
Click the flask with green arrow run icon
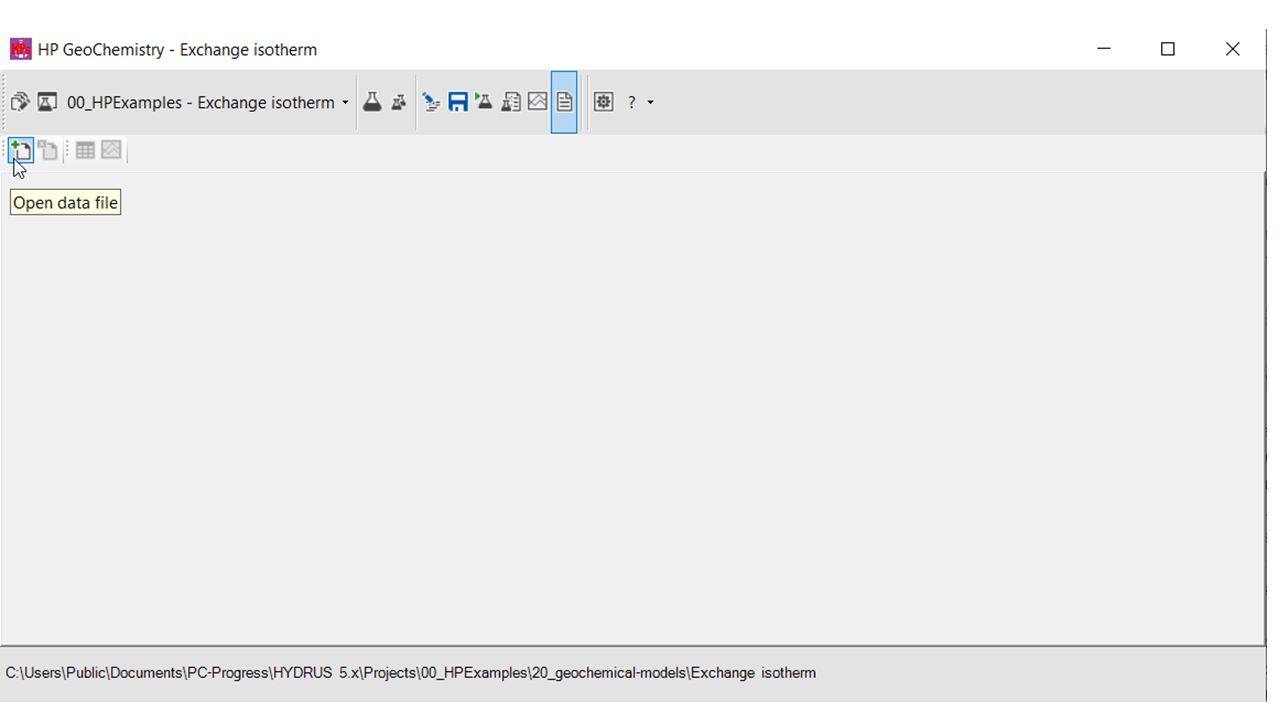click(484, 102)
